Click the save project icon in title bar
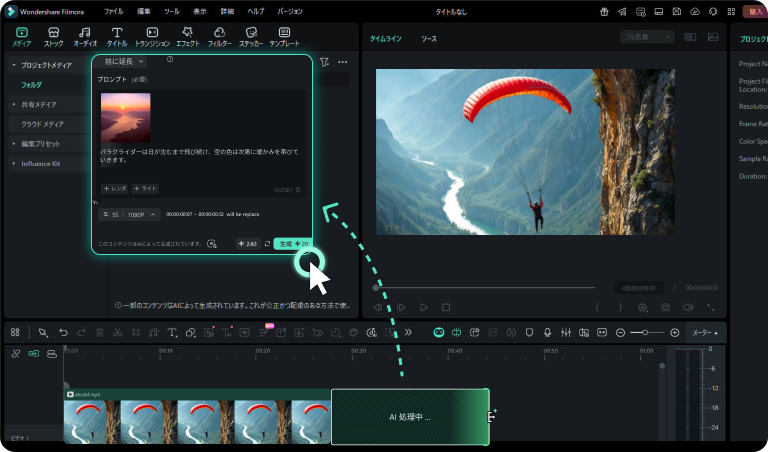Viewport: 768px width, 452px height. pos(676,12)
